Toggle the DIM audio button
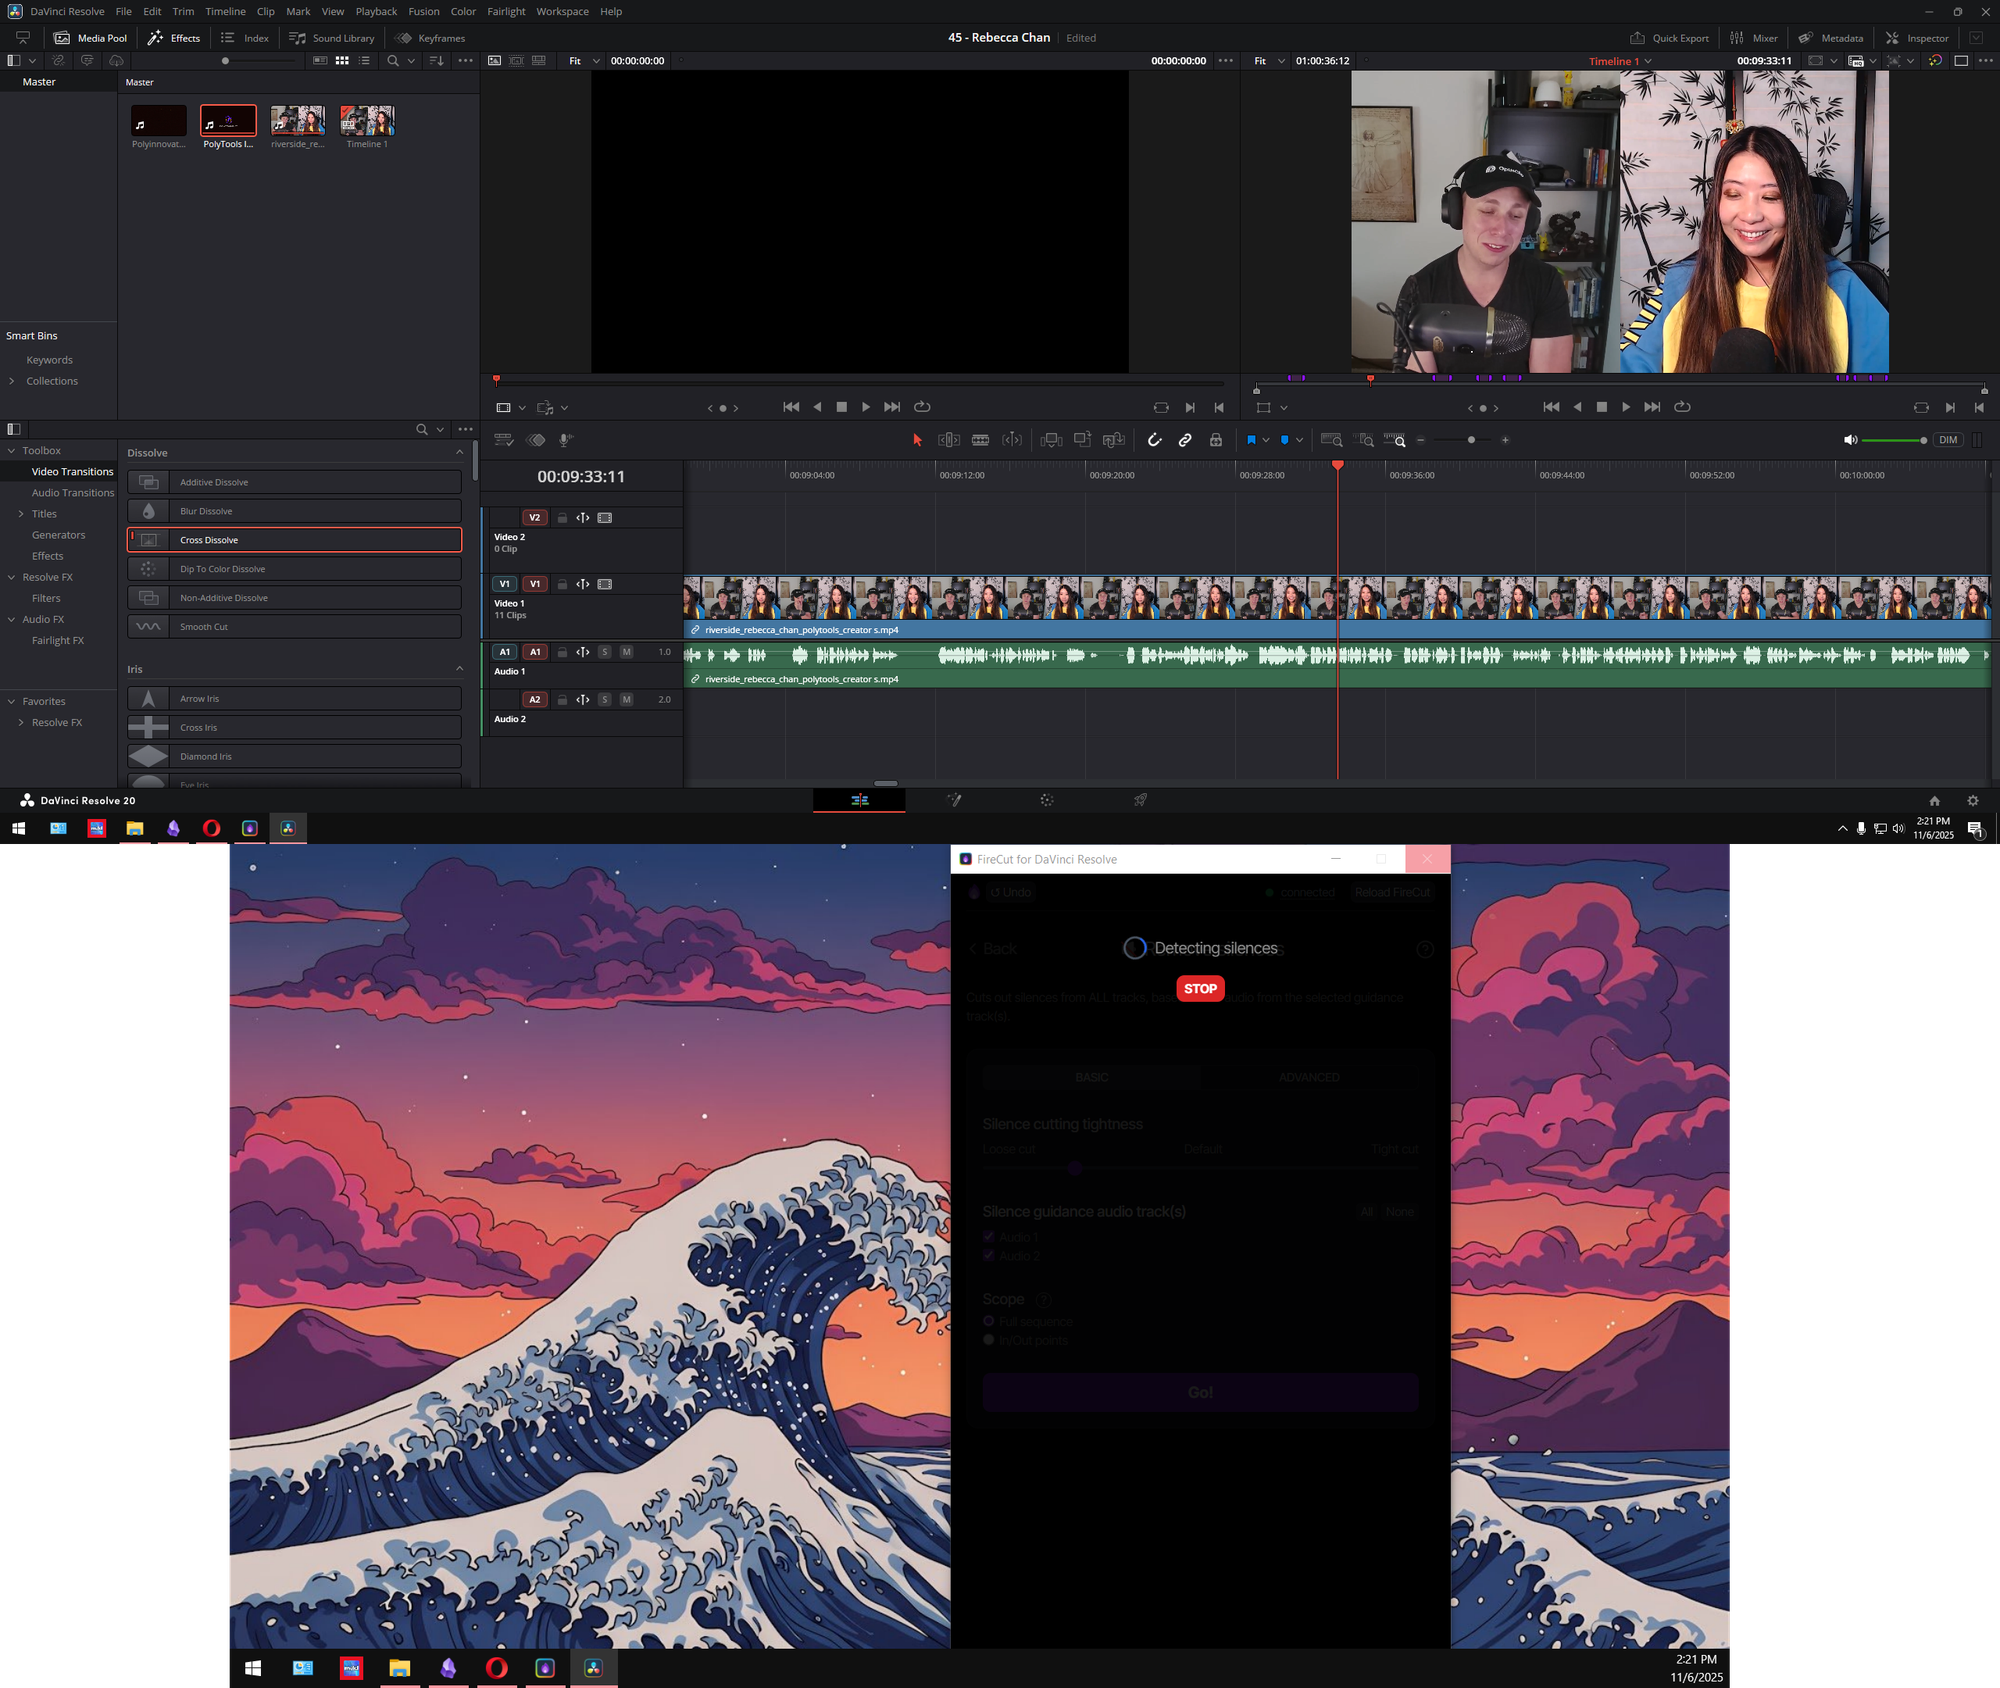This screenshot has width=2000, height=1688. (x=1948, y=440)
